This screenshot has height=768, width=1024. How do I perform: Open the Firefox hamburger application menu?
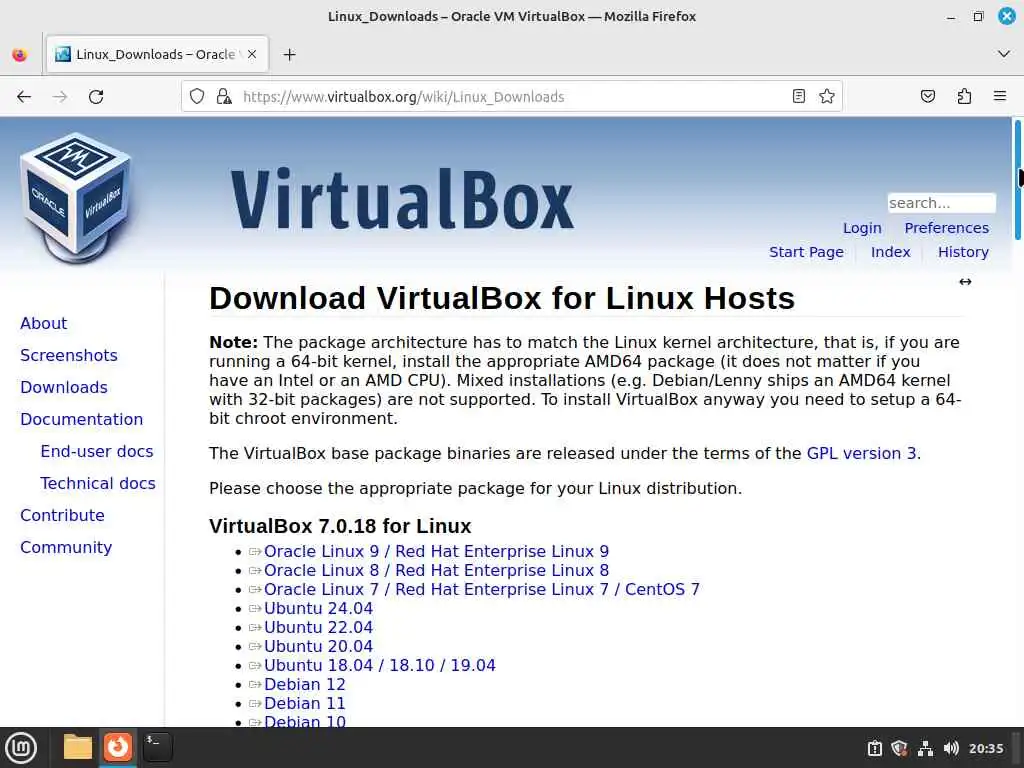click(1000, 97)
